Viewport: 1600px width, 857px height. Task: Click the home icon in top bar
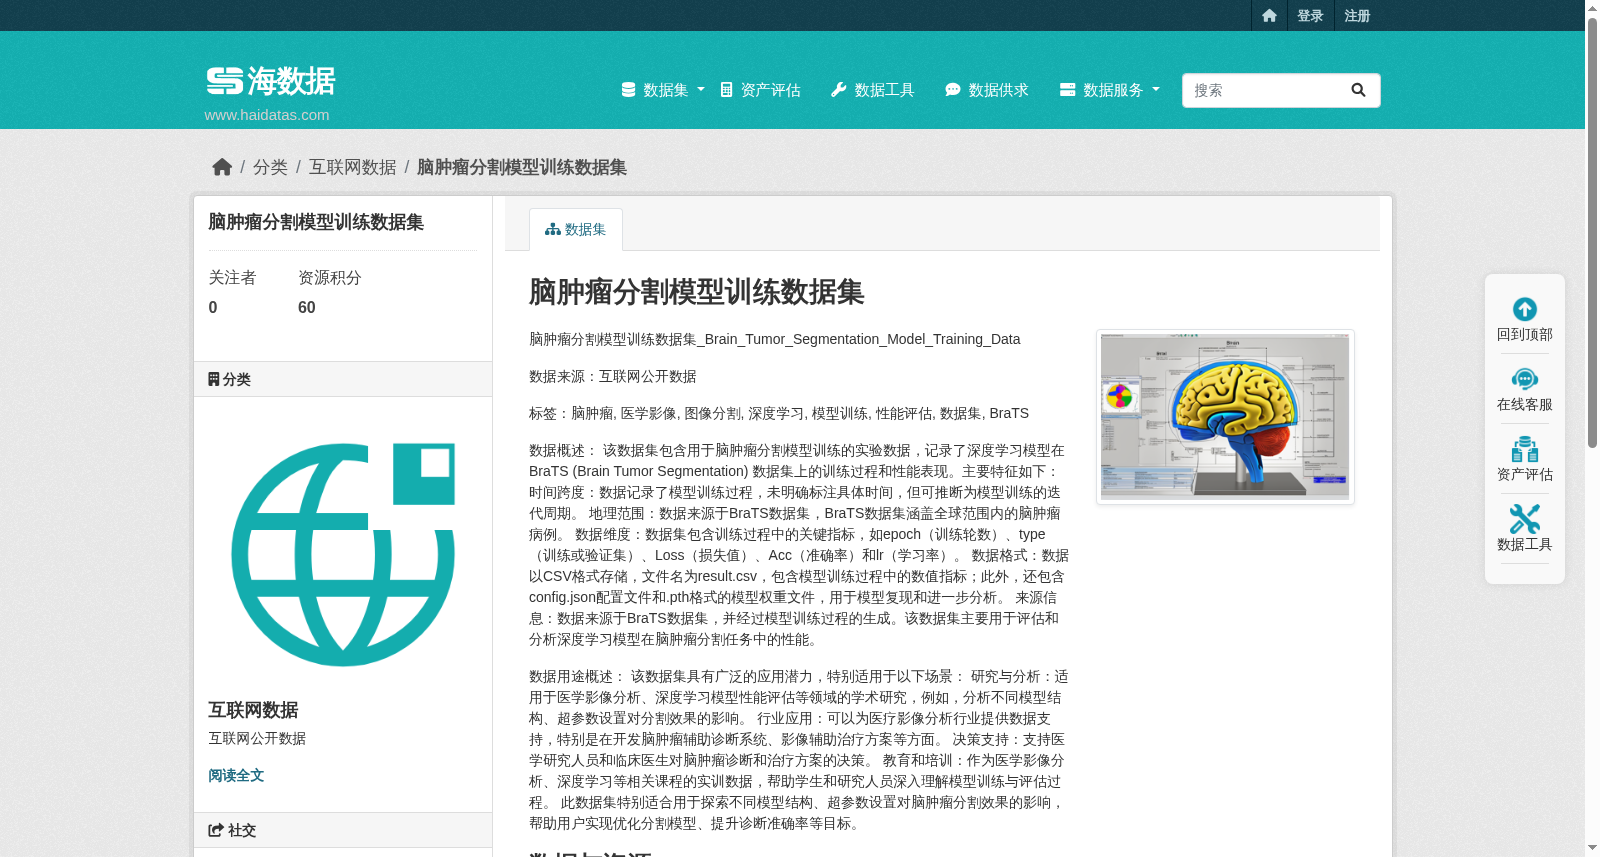click(1269, 16)
